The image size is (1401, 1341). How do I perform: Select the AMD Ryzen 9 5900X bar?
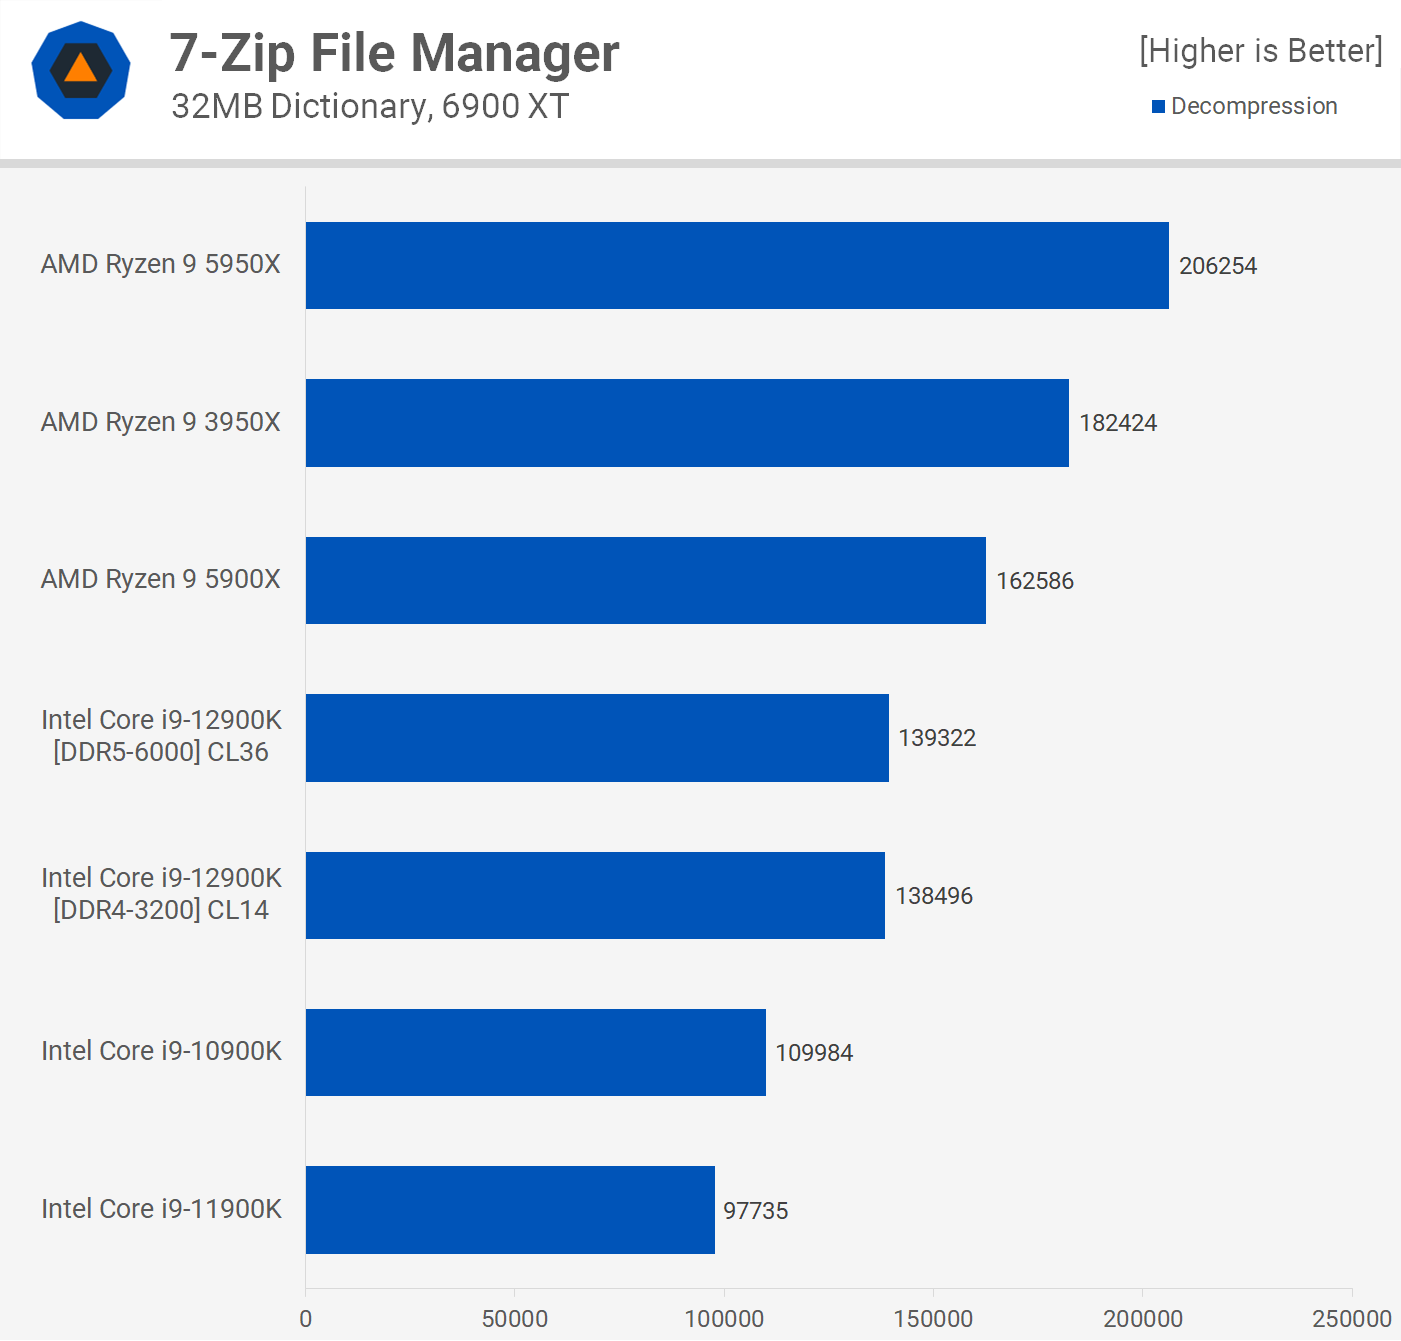click(645, 581)
